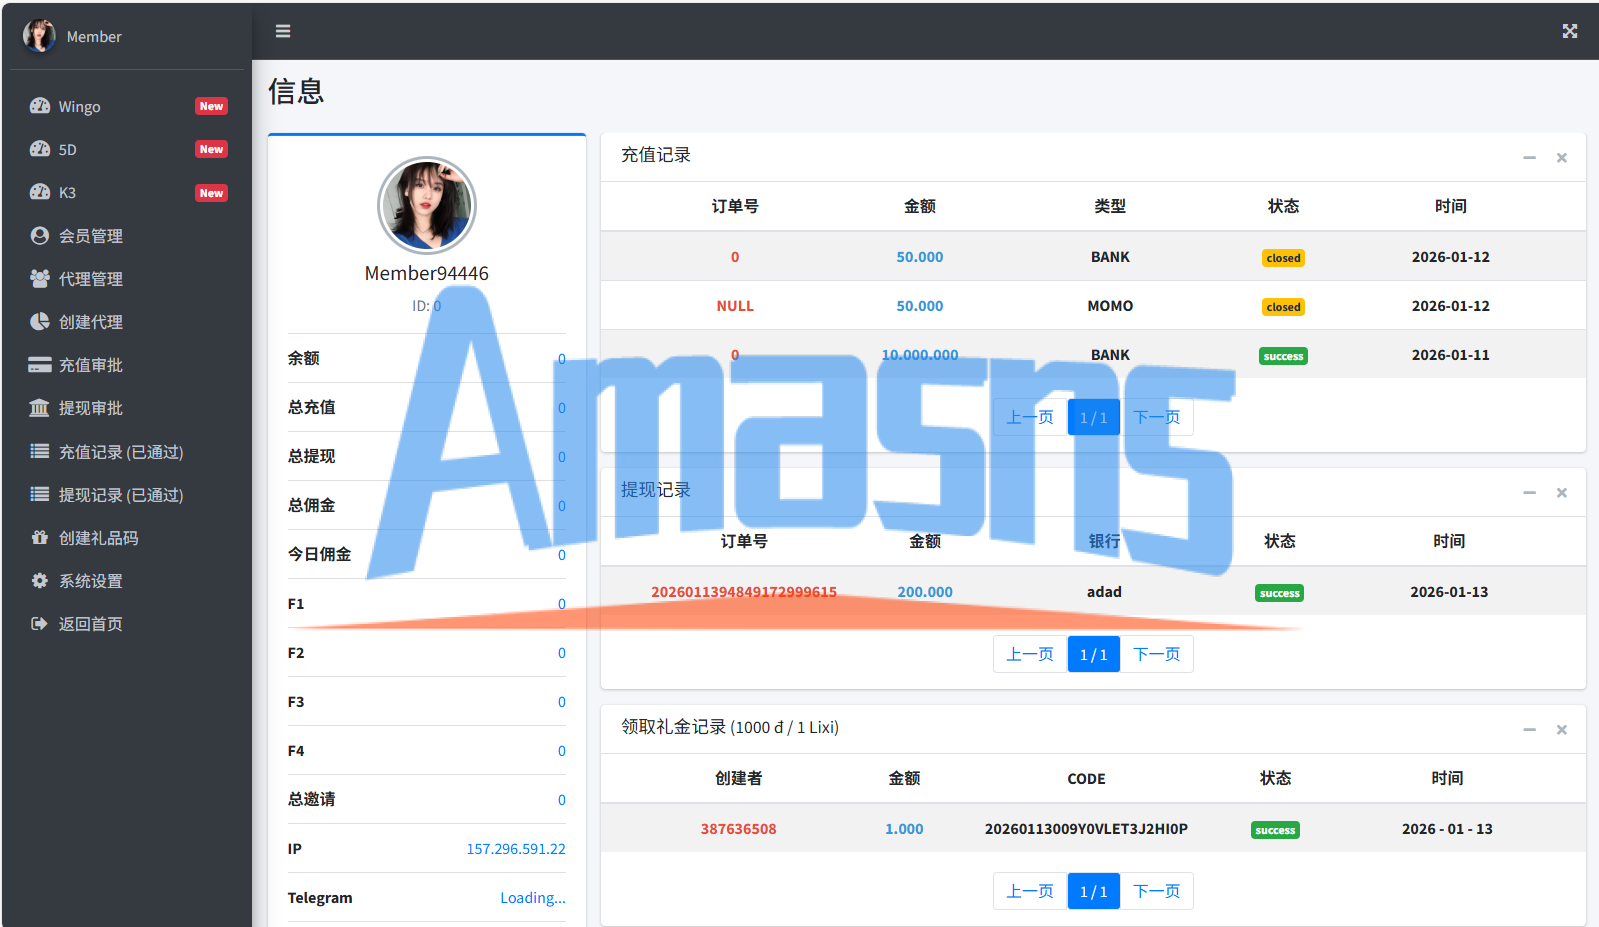The image size is (1599, 927).
Task: Go to 会员管理 member management
Action: (127, 236)
